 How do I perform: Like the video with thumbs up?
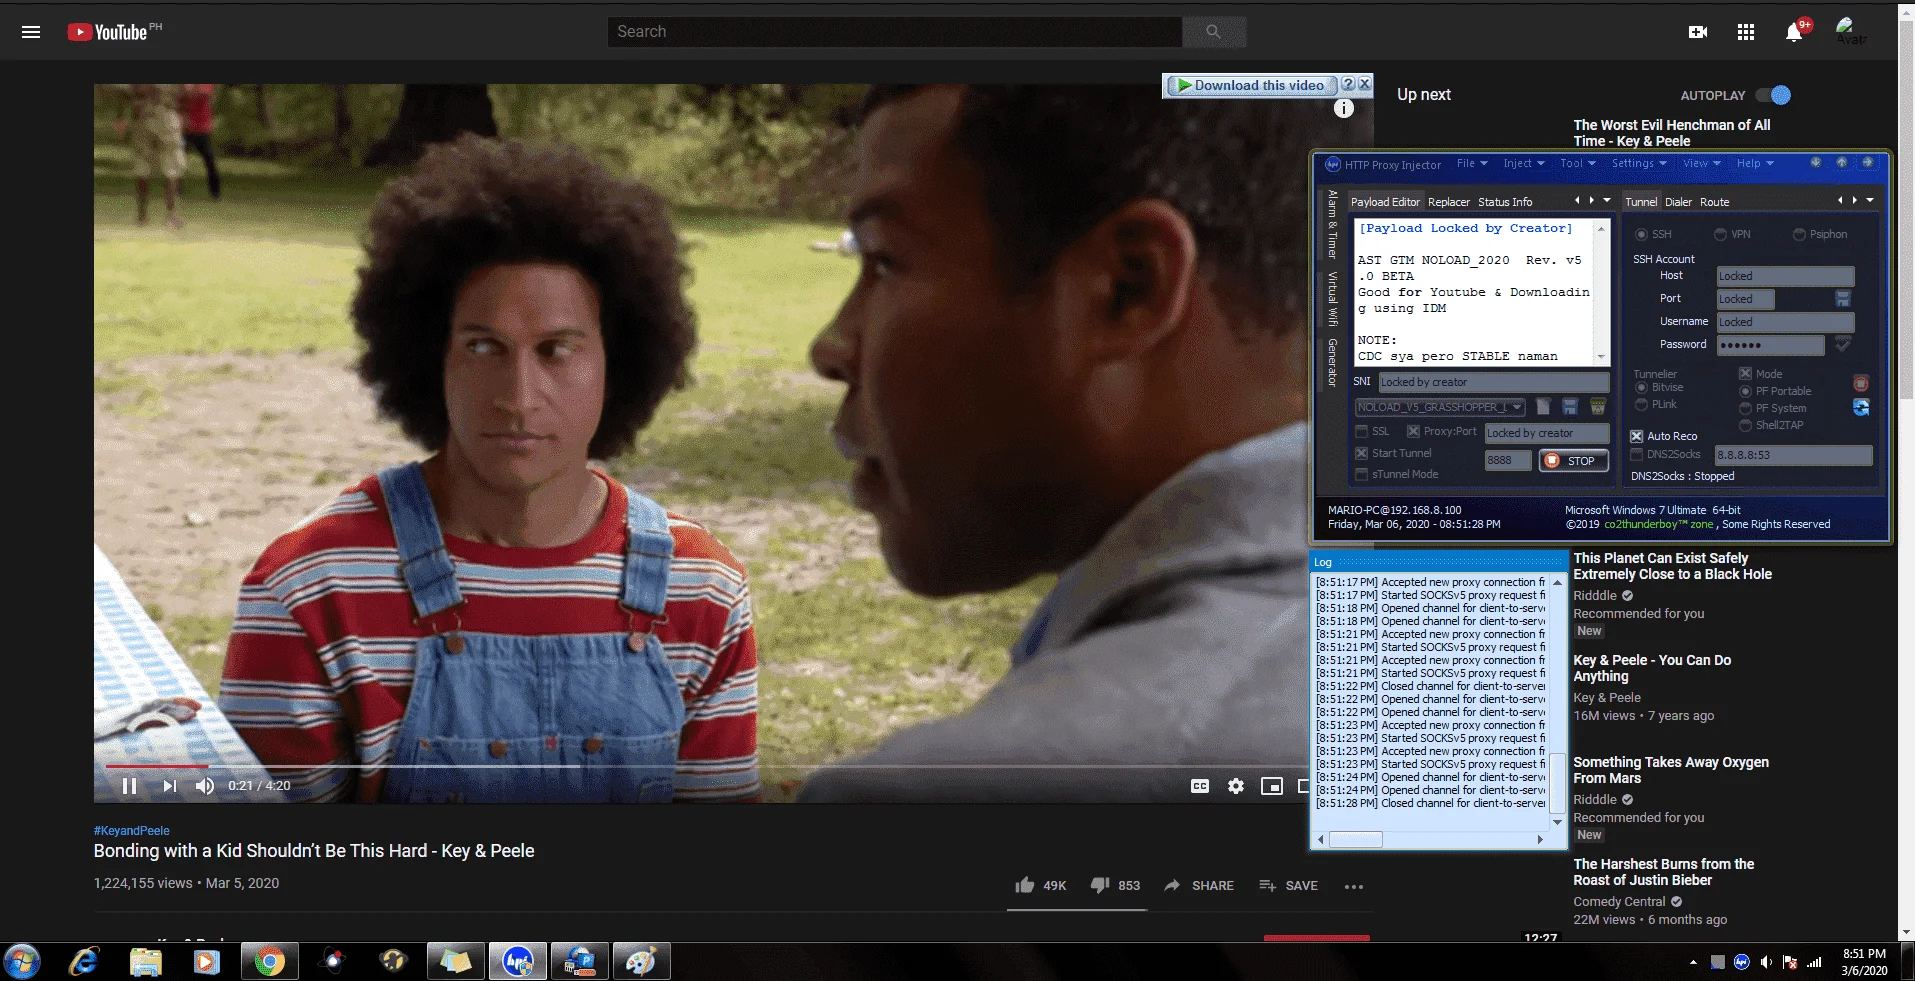point(1025,885)
